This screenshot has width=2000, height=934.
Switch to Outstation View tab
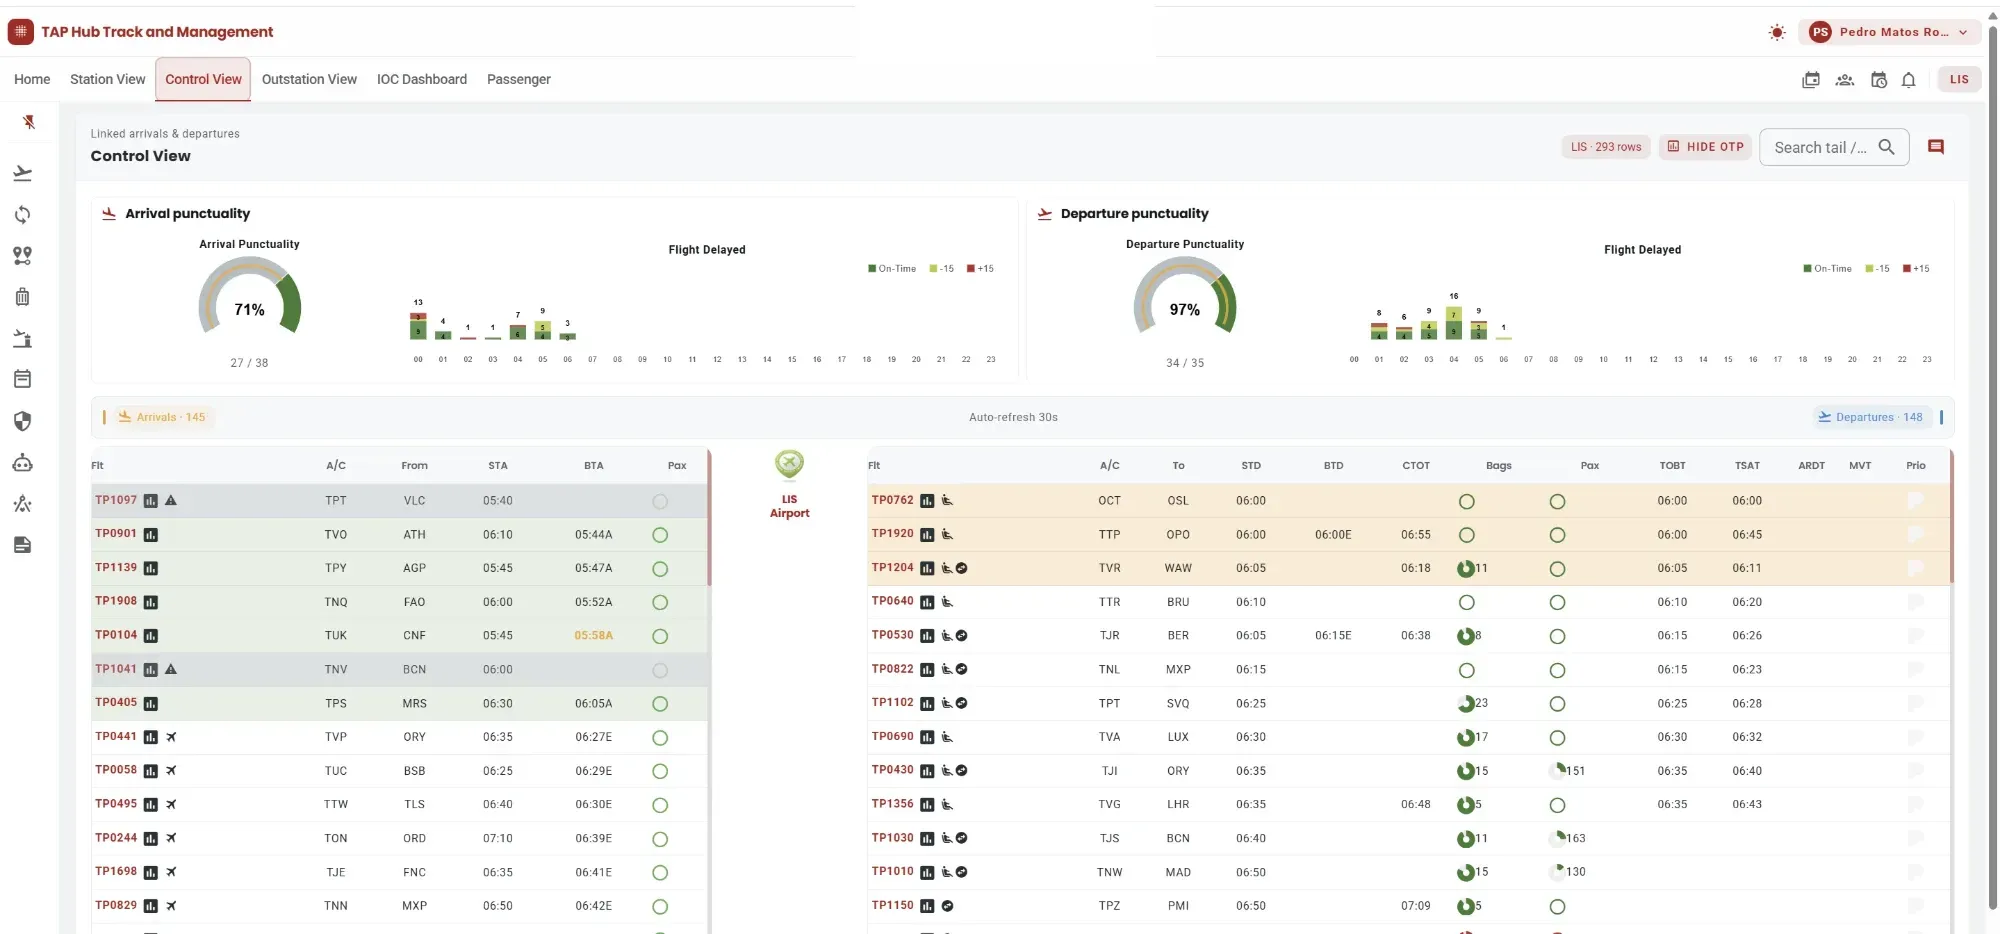pyautogui.click(x=309, y=80)
